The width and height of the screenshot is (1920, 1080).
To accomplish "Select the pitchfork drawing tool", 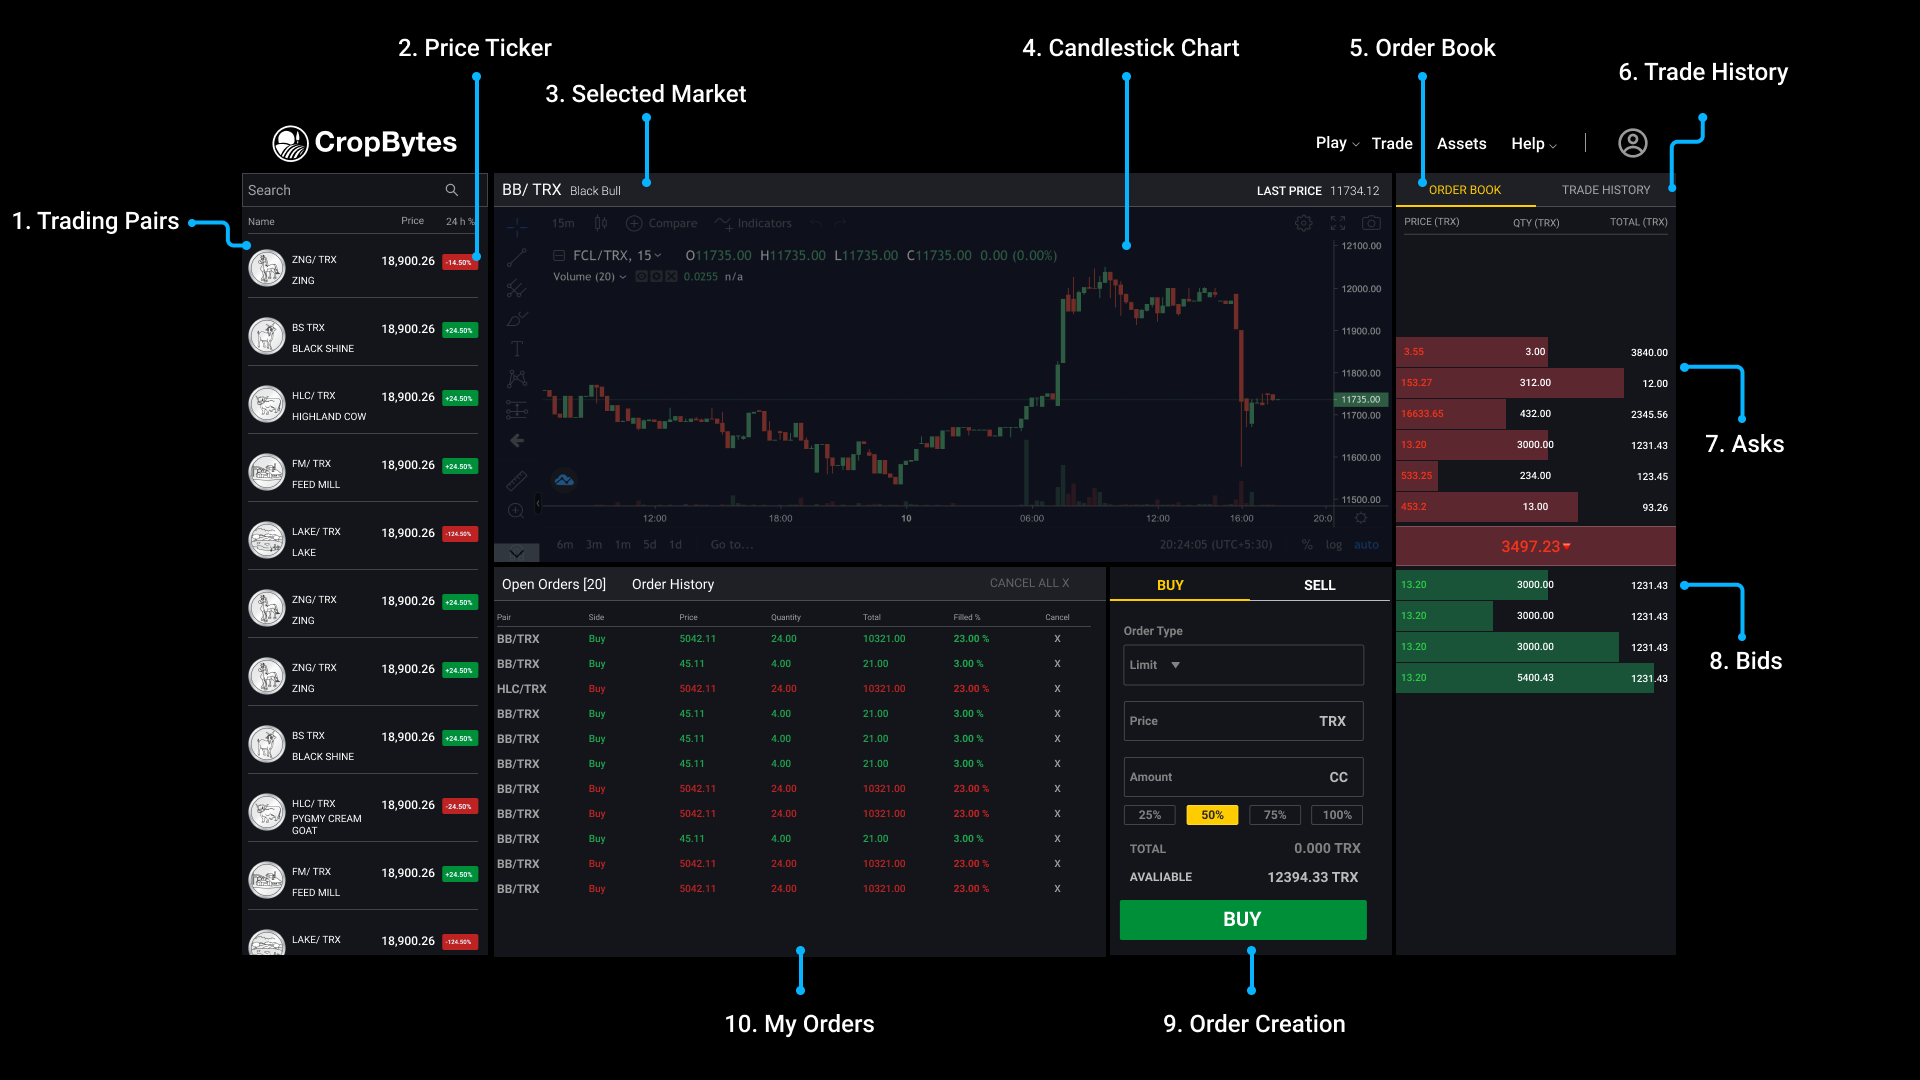I will pos(516,289).
